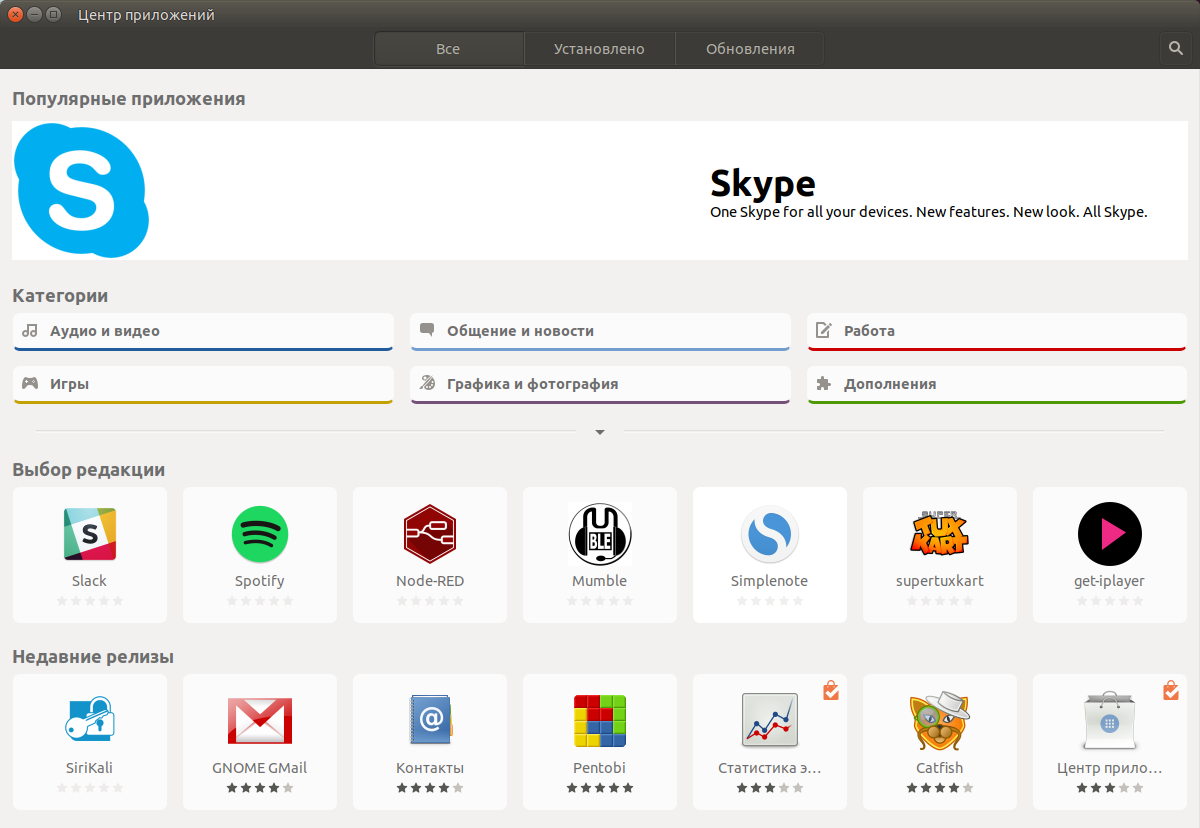This screenshot has height=828, width=1200.
Task: Open the search button in header bar
Action: 1175,48
